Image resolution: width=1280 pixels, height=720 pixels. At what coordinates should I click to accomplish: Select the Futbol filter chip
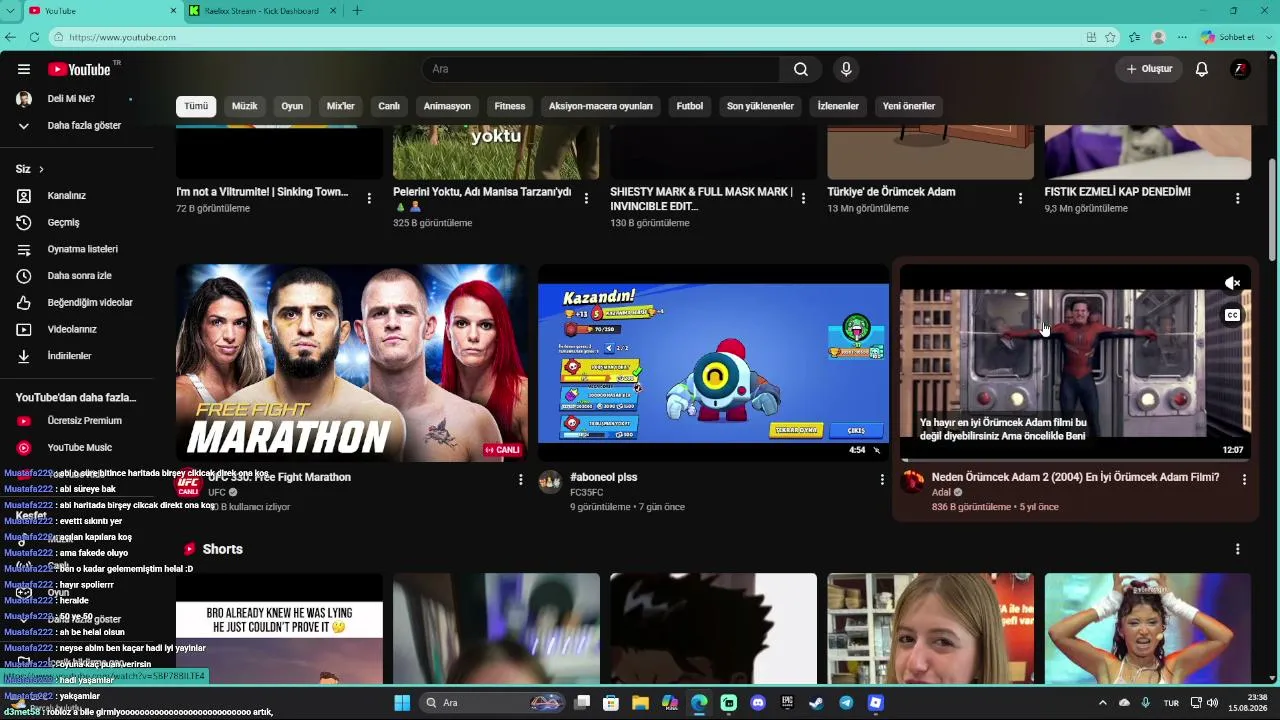[690, 106]
